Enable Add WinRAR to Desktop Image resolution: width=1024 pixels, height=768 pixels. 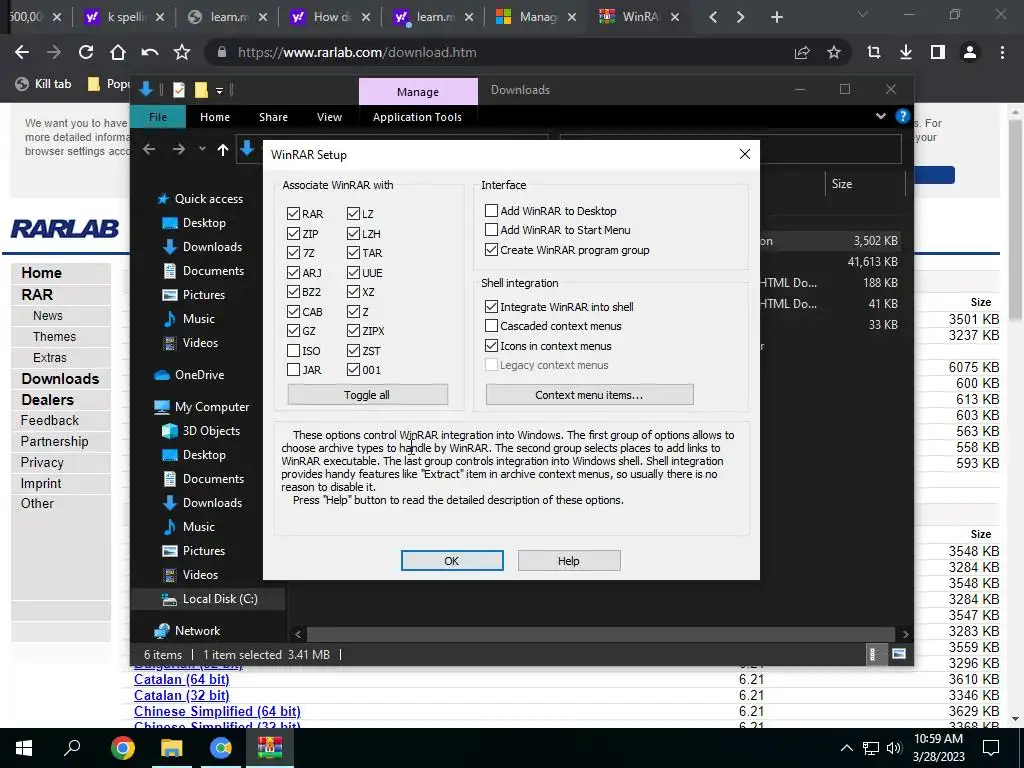491,210
